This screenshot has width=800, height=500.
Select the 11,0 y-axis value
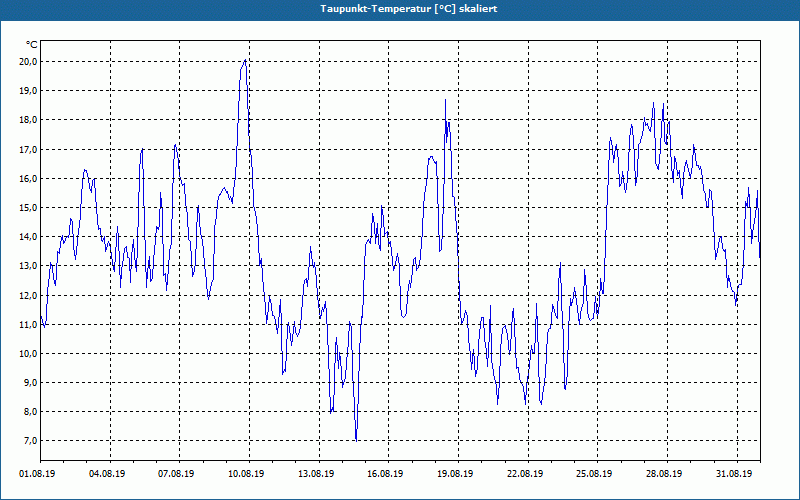(x=29, y=324)
